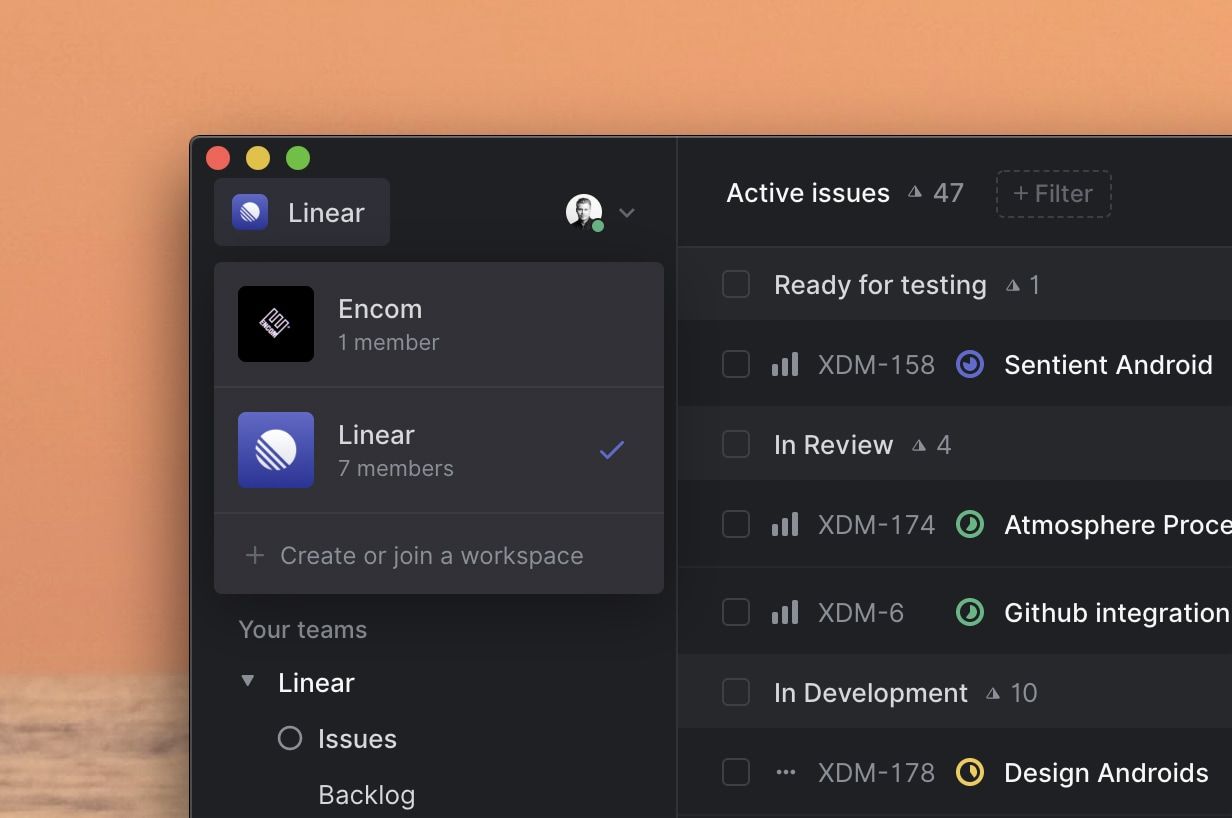Click the Linear logo in workspace button

tap(250, 212)
